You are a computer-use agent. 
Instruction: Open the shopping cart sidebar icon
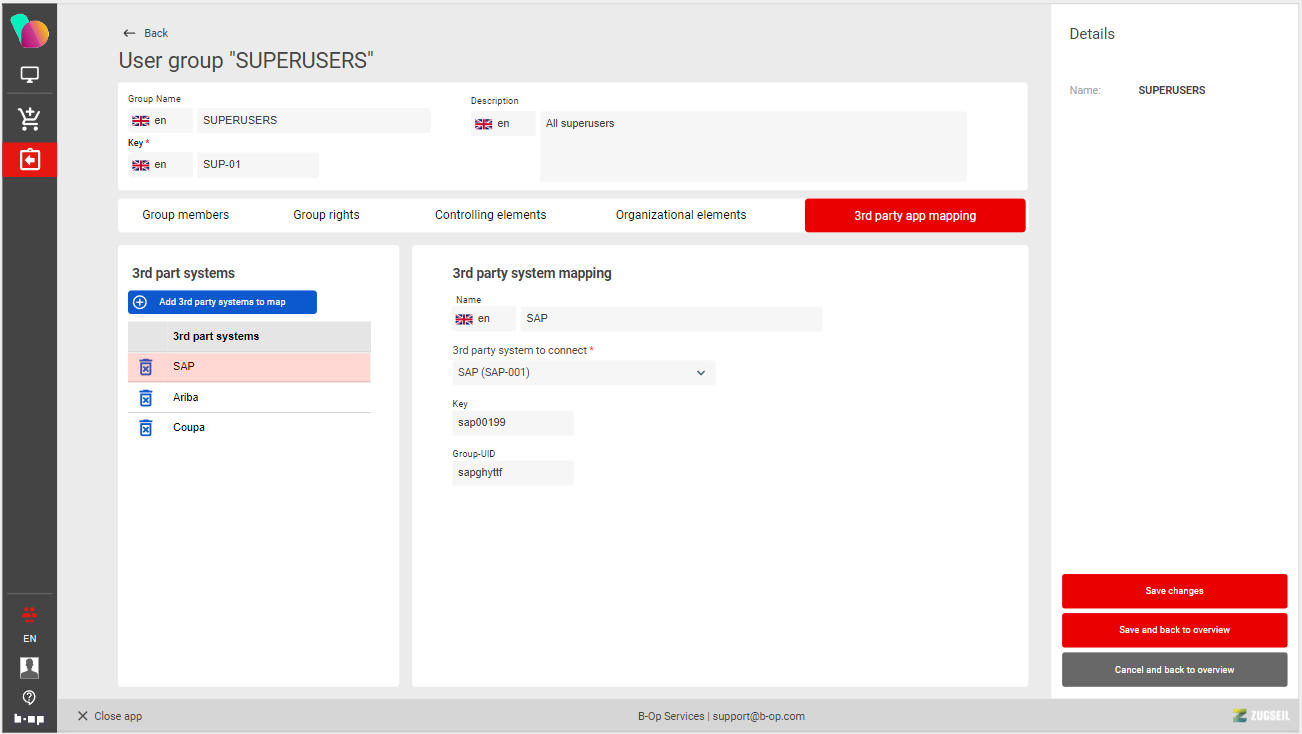[x=29, y=119]
